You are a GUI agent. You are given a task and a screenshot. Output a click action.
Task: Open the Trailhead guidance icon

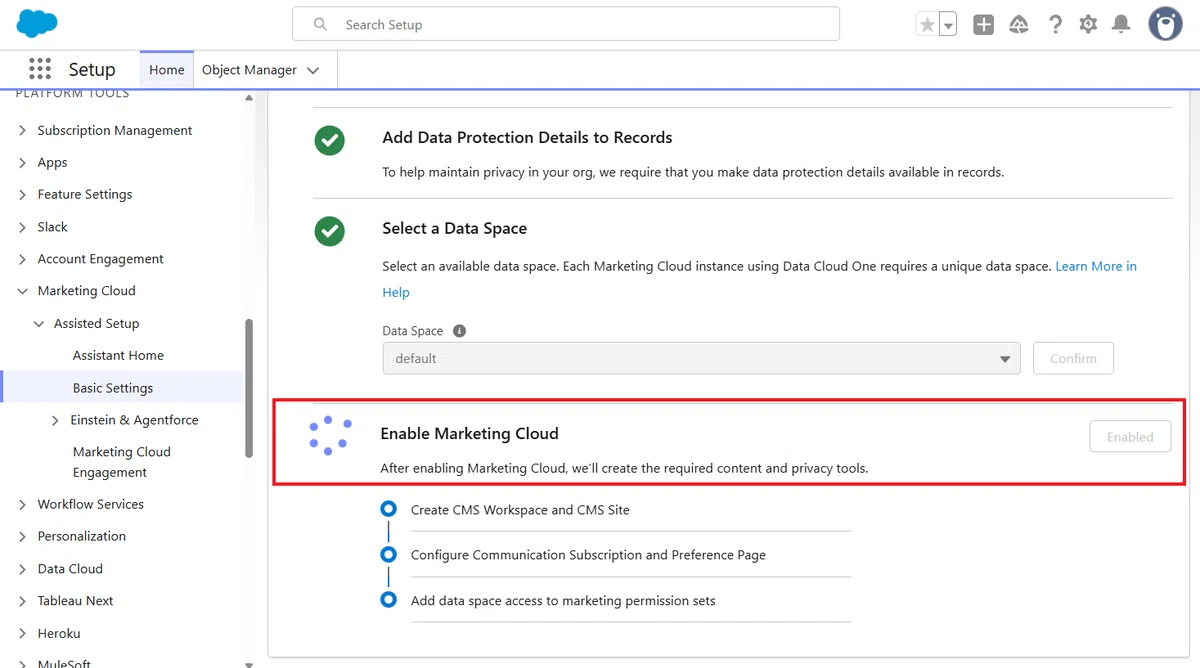pos(1019,24)
